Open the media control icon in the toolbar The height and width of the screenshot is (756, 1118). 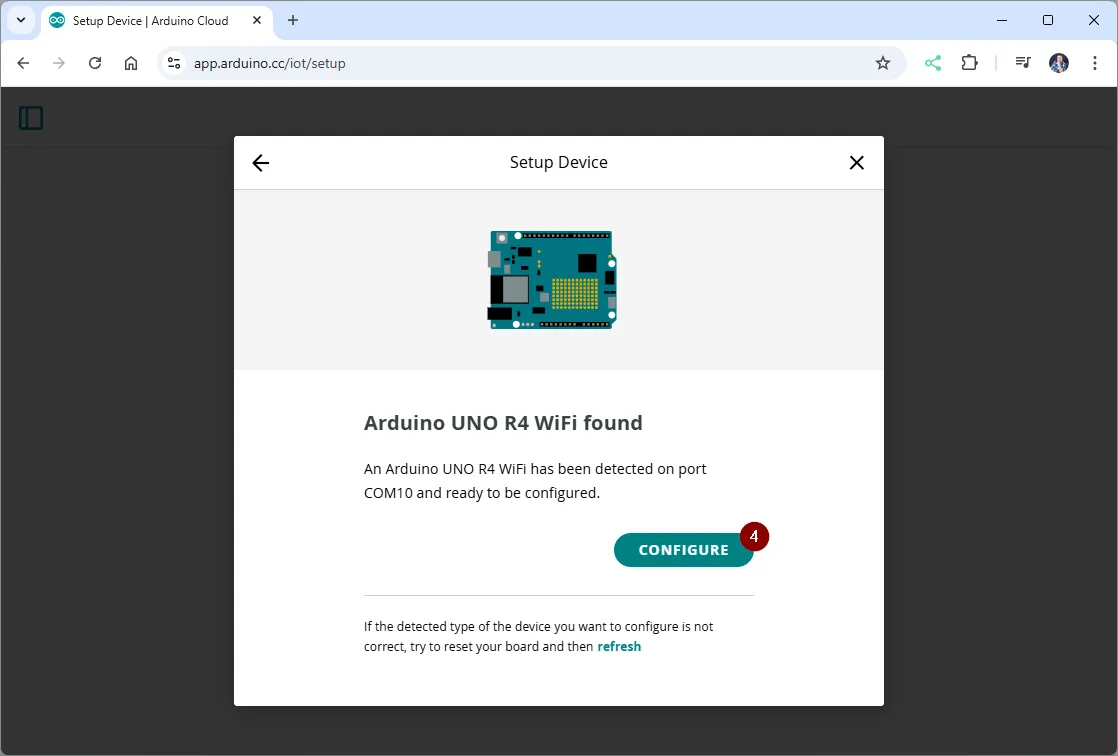1022,63
